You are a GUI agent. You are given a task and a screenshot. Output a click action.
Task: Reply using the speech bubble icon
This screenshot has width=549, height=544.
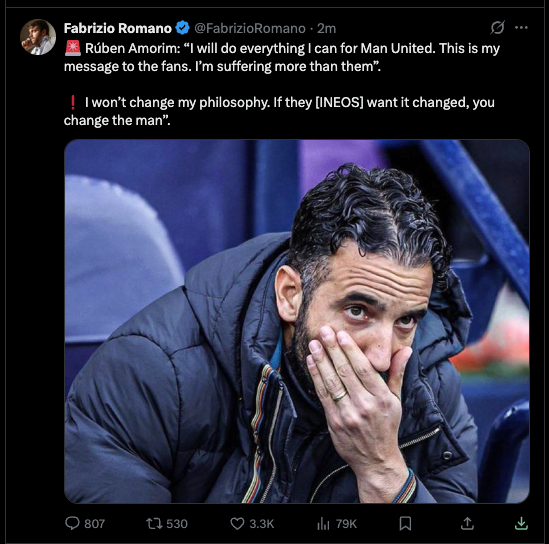(x=72, y=523)
